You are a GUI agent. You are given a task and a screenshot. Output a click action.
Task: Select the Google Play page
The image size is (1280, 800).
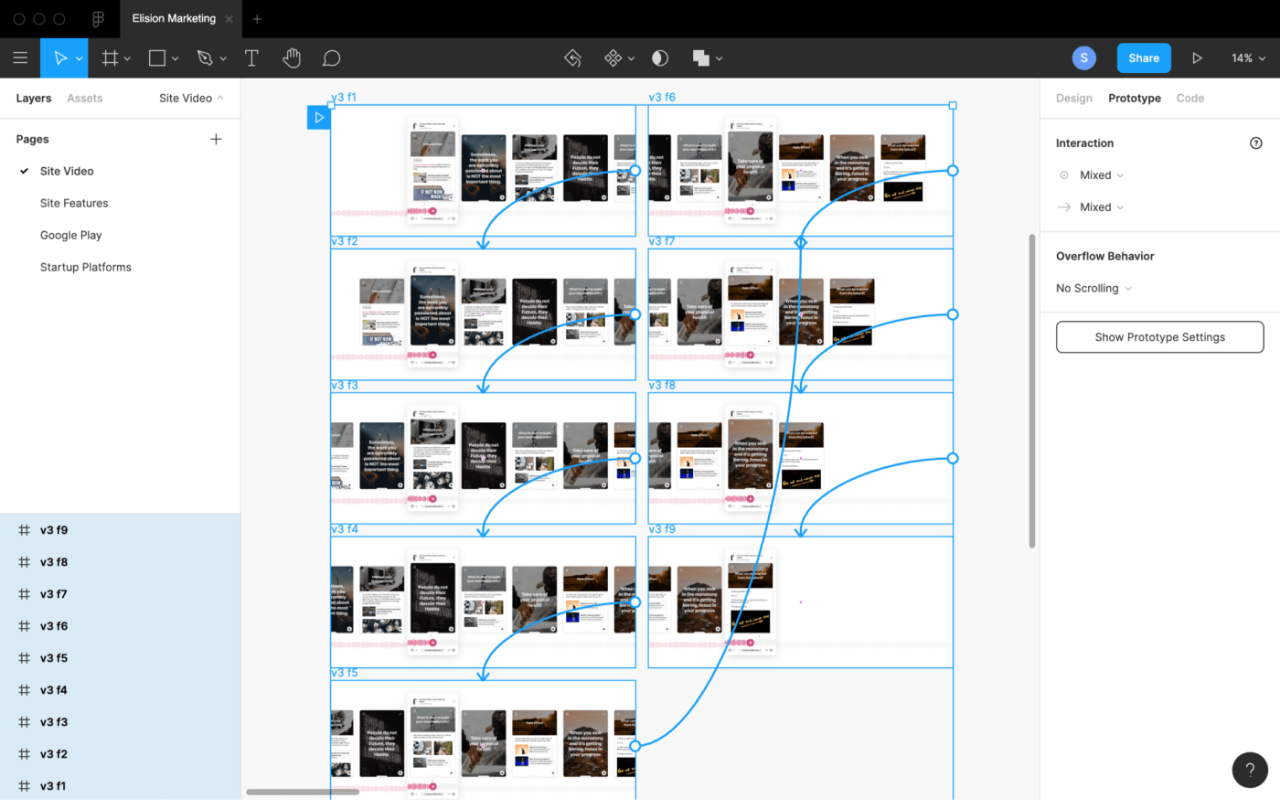click(69, 234)
